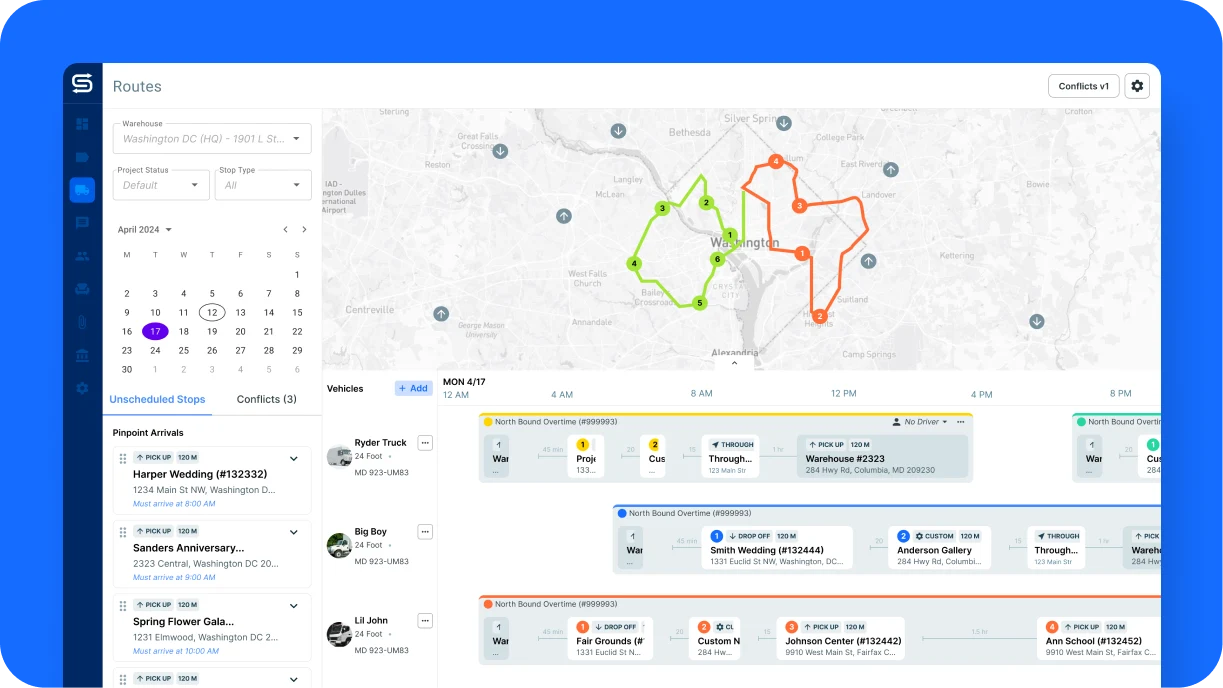
Task: Collapse the Harper Wedding stop card
Action: pyautogui.click(x=293, y=457)
